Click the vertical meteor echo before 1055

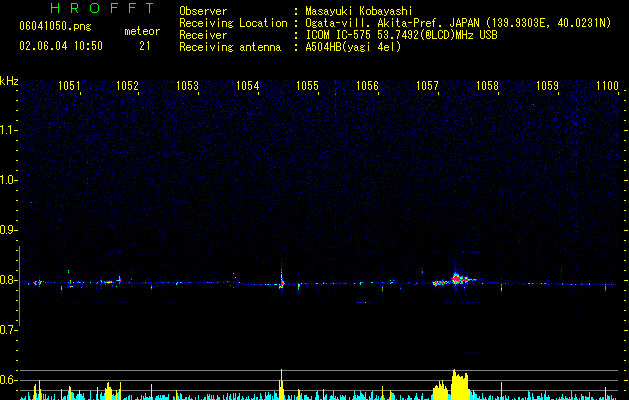tap(282, 279)
